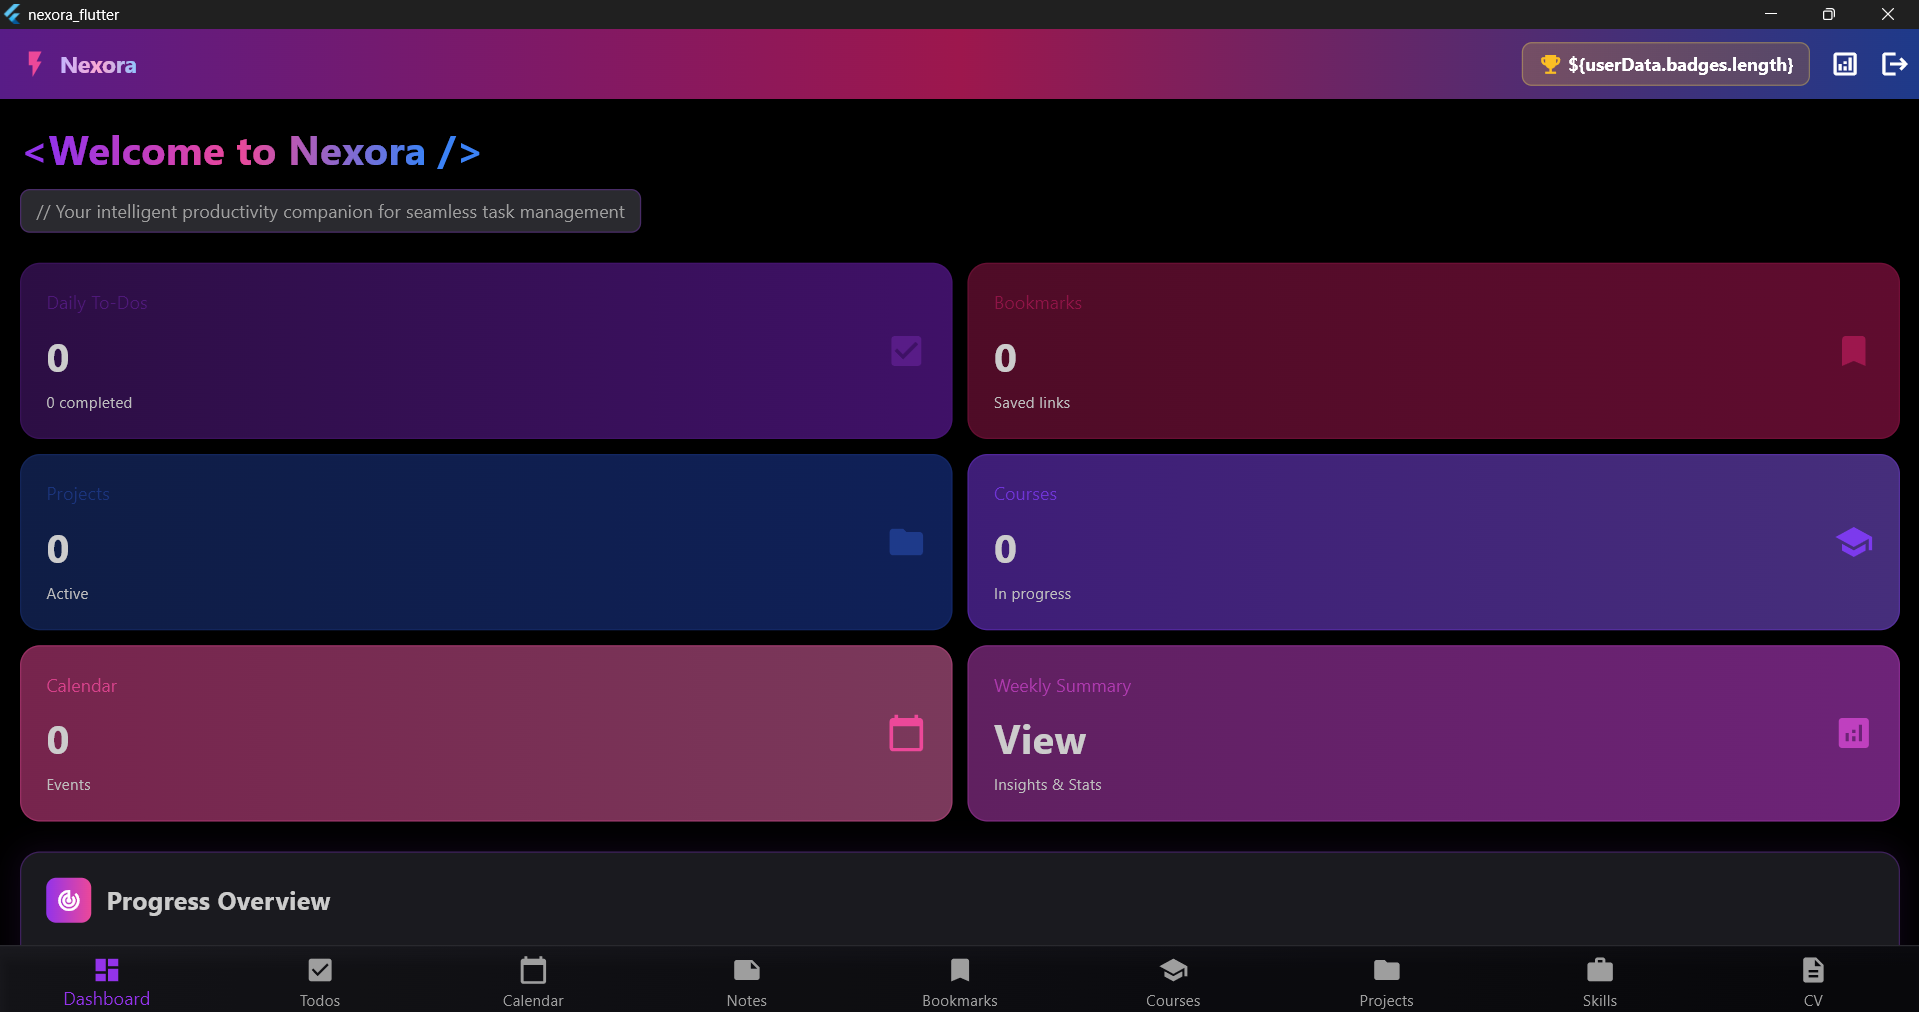
Task: Switch to the Calendar tab in bottom bar
Action: [x=533, y=982]
